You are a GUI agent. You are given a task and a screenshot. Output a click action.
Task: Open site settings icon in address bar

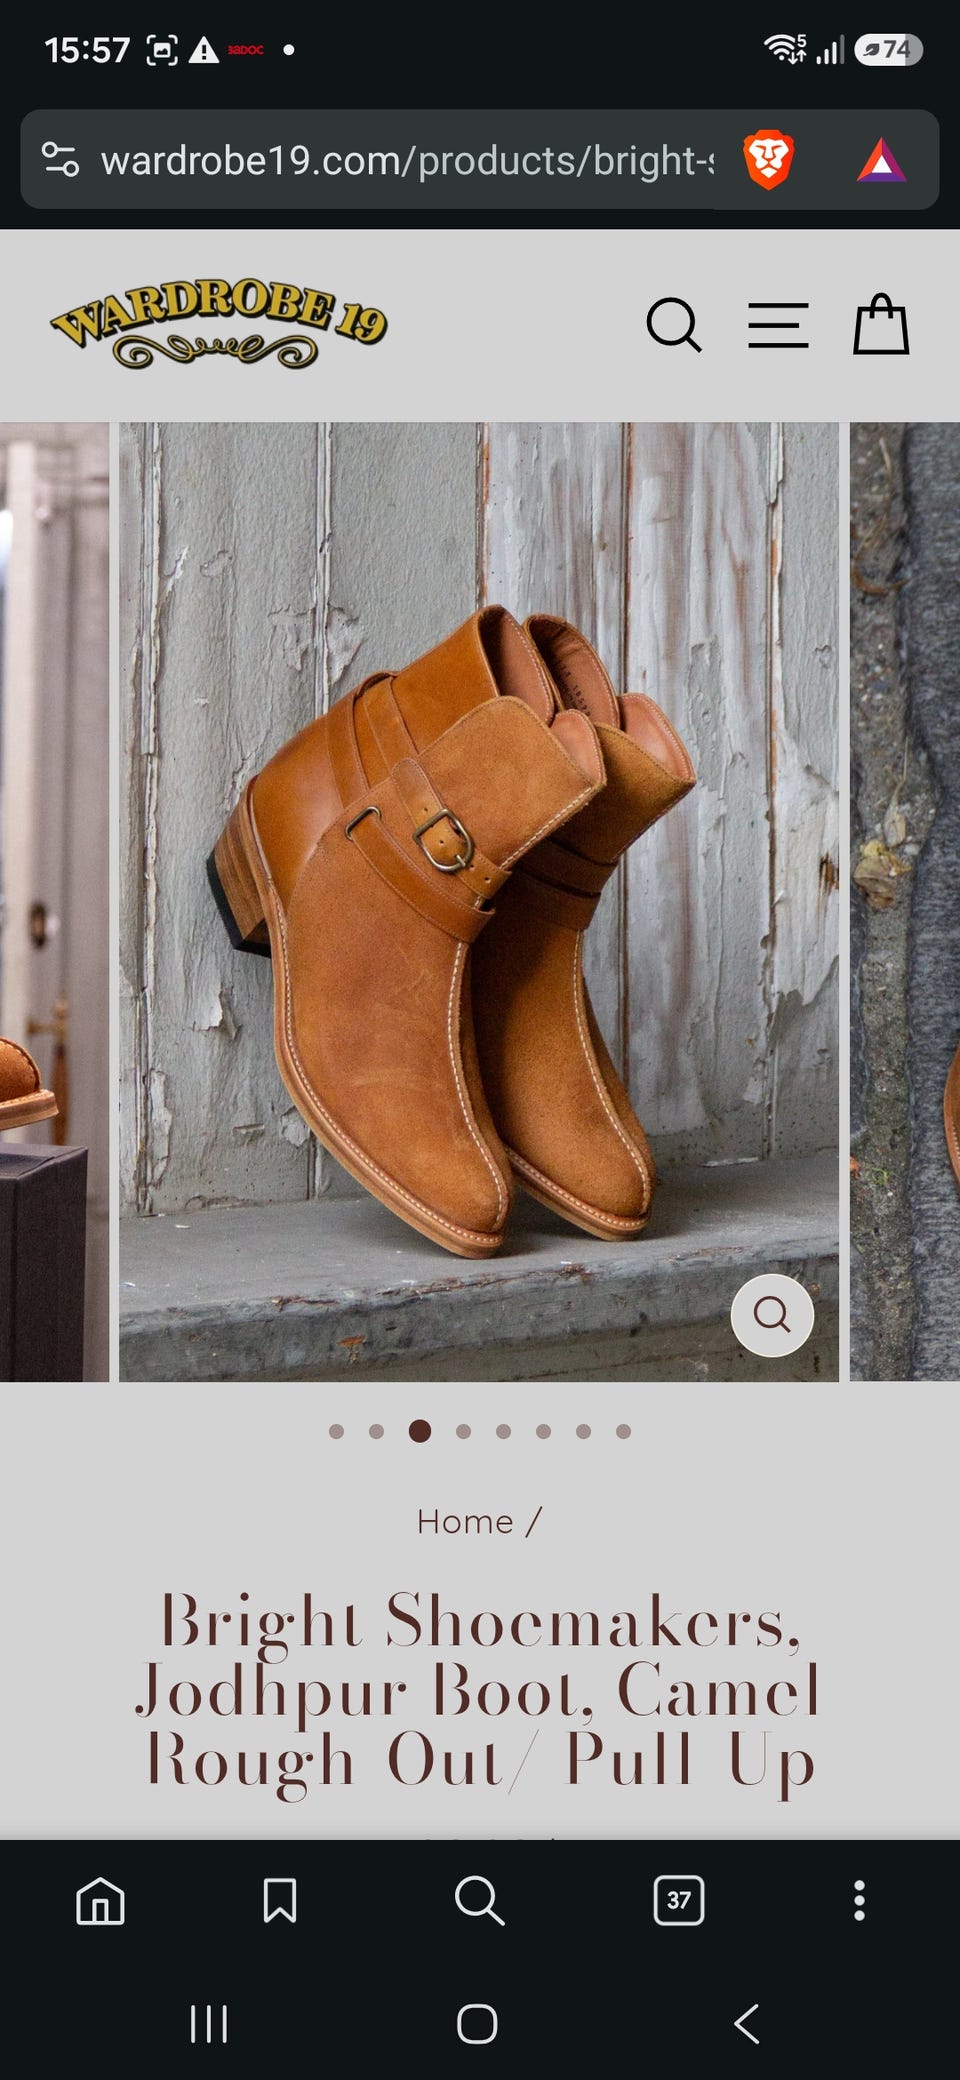60,160
